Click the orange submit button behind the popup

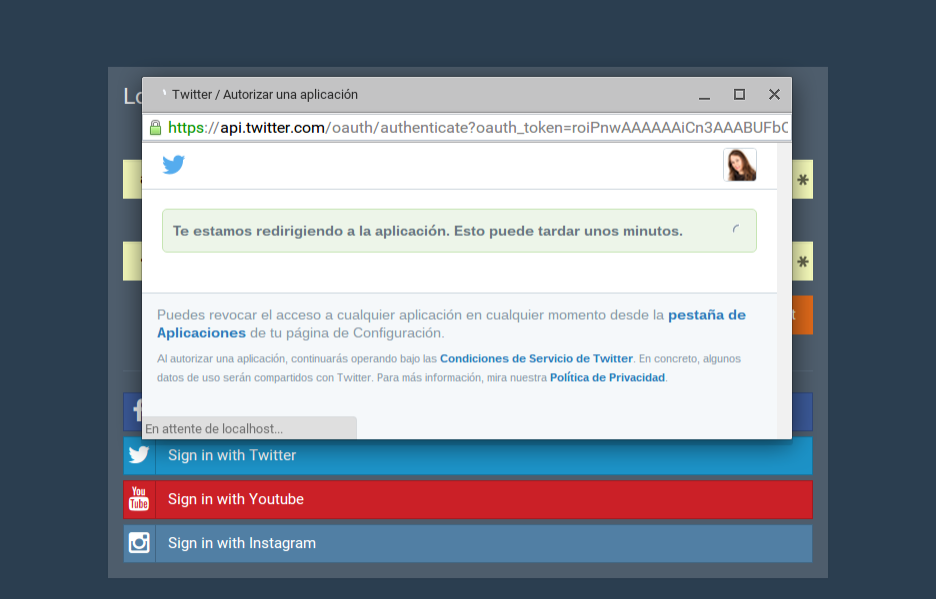(x=802, y=315)
